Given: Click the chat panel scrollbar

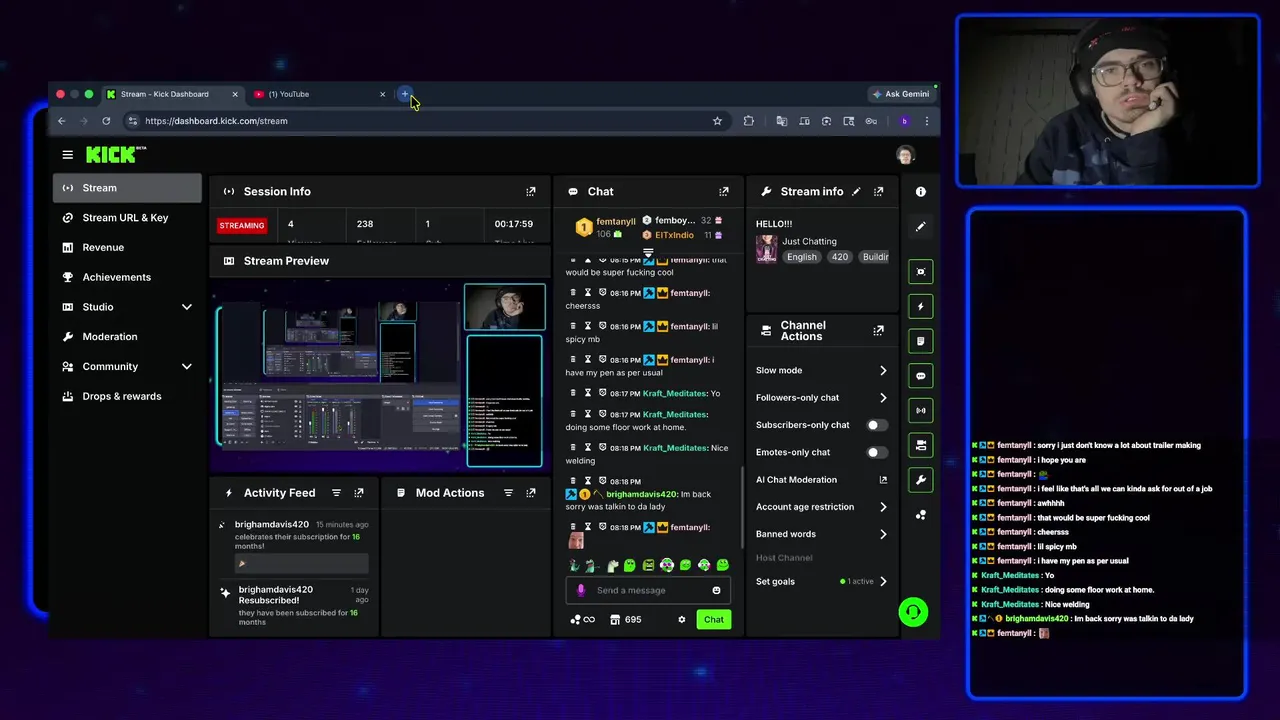Looking at the screenshot, I should click(742, 507).
